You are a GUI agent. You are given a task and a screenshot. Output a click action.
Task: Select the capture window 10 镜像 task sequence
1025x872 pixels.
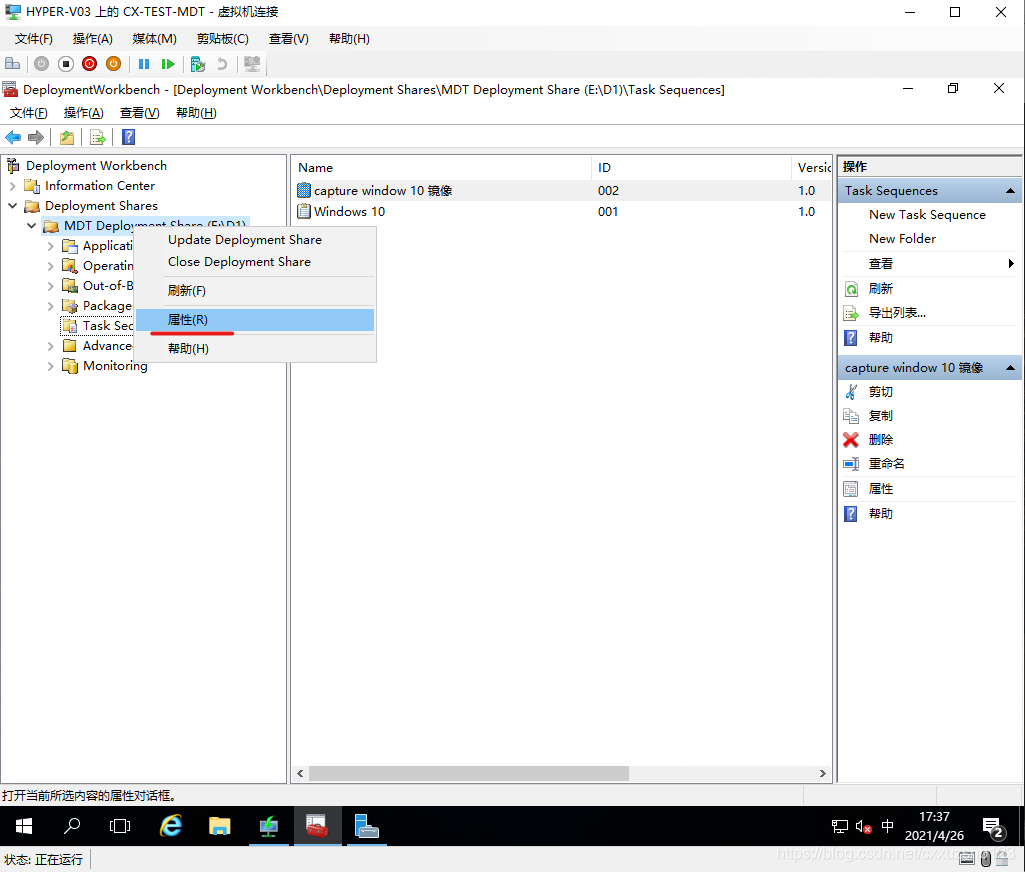[382, 191]
